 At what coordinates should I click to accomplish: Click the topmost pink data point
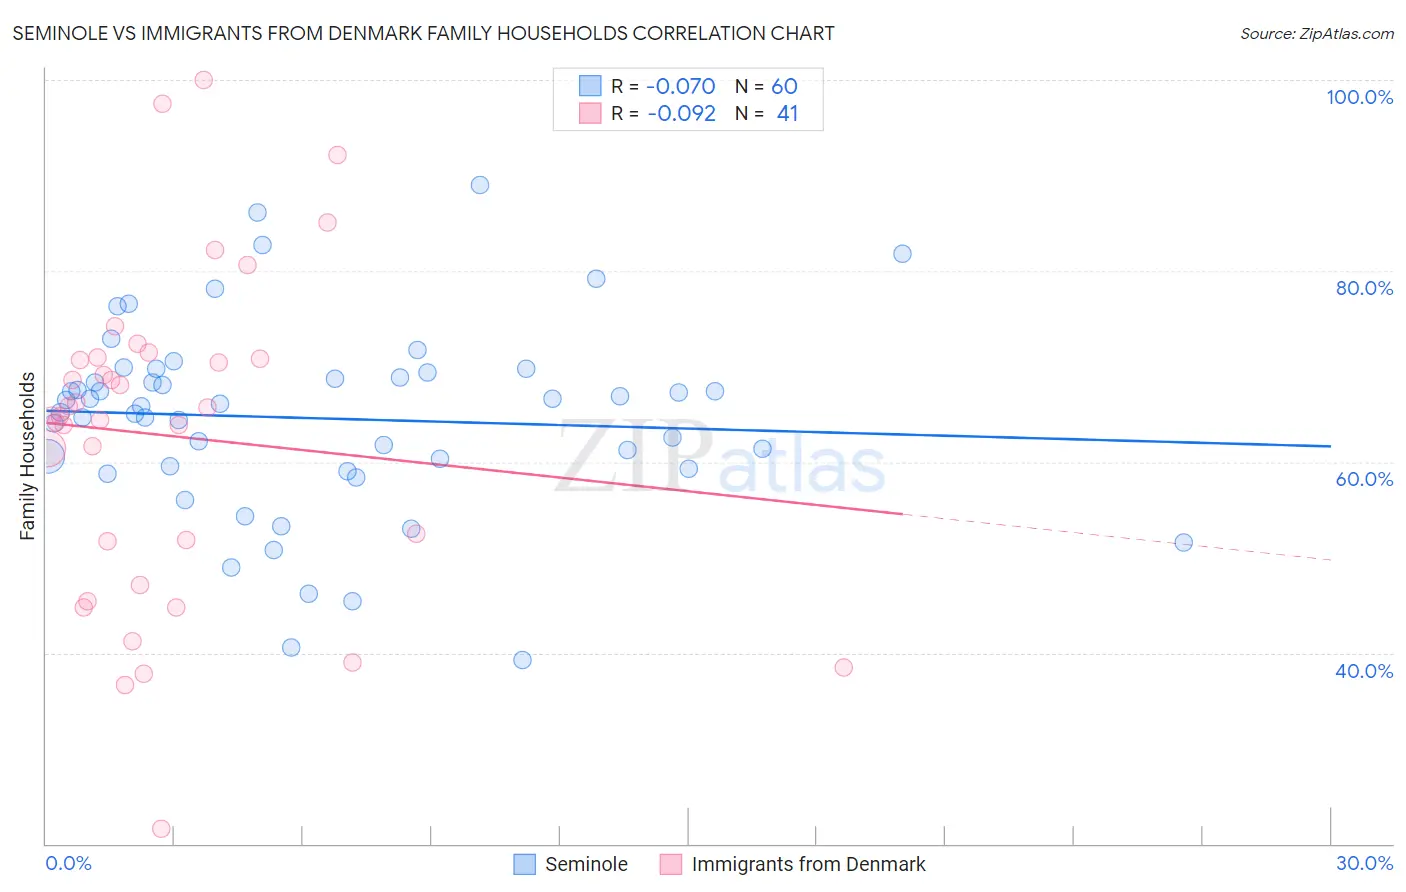point(203,80)
